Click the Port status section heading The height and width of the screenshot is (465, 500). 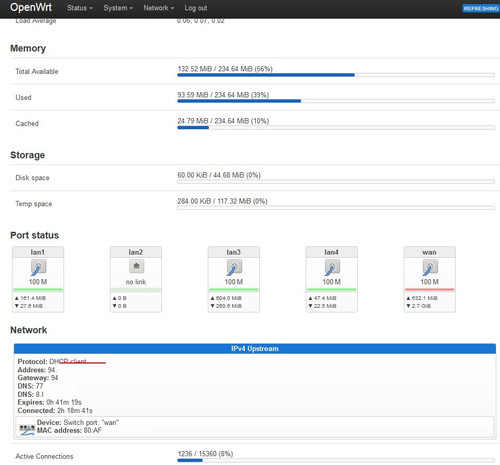click(x=35, y=235)
